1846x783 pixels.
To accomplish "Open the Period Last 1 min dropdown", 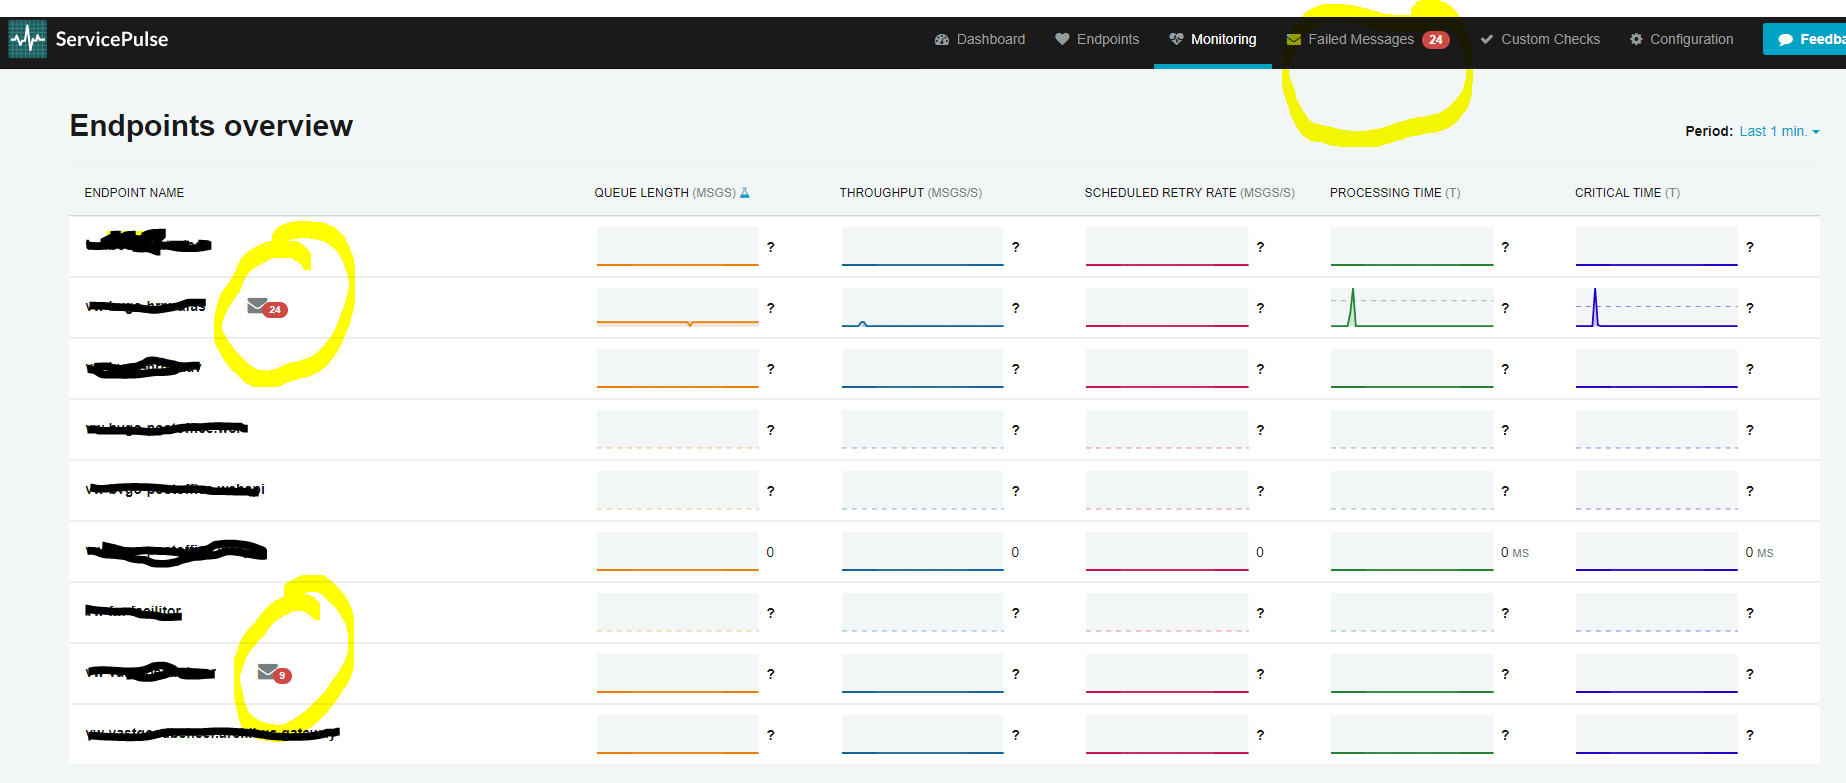I will point(1779,131).
